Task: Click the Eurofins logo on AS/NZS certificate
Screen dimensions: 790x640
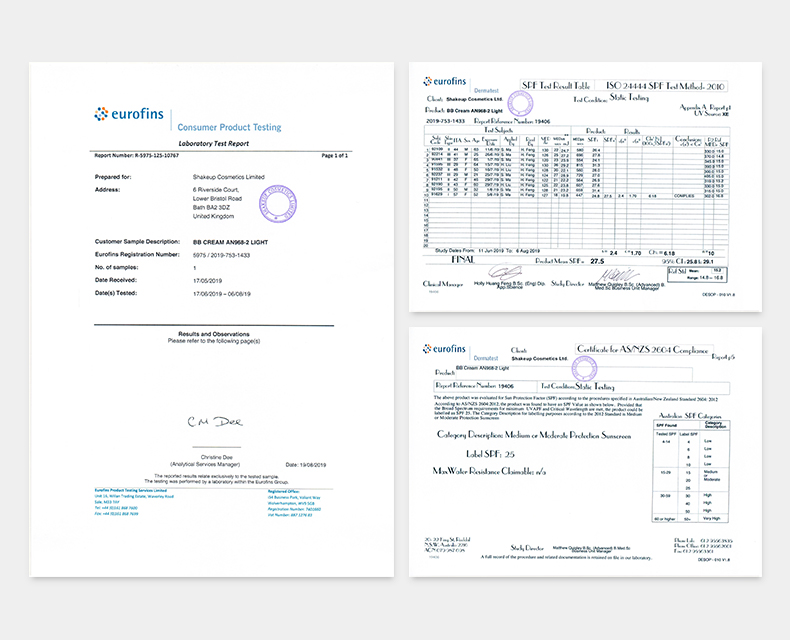Action: 444,349
